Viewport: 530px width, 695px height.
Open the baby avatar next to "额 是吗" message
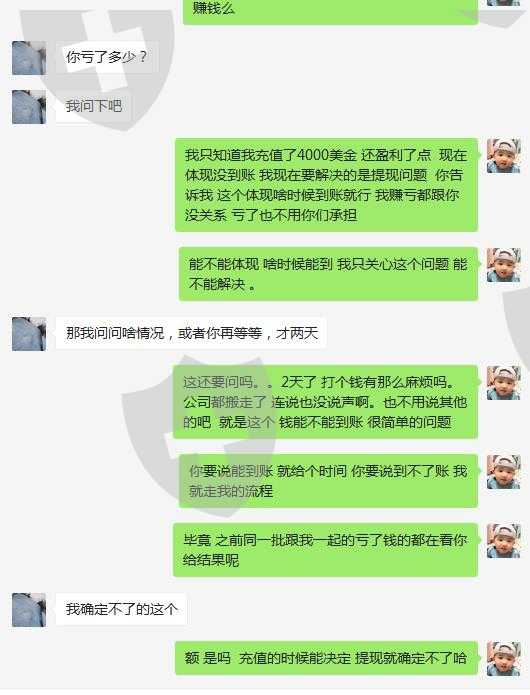click(x=503, y=659)
